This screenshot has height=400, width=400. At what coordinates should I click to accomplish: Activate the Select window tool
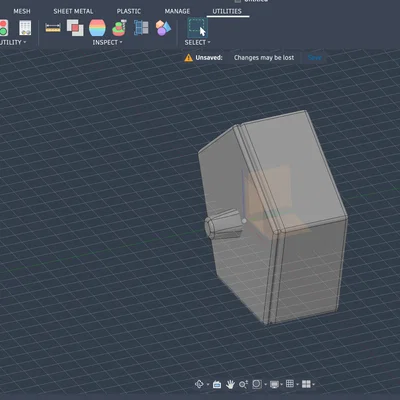click(x=197, y=28)
